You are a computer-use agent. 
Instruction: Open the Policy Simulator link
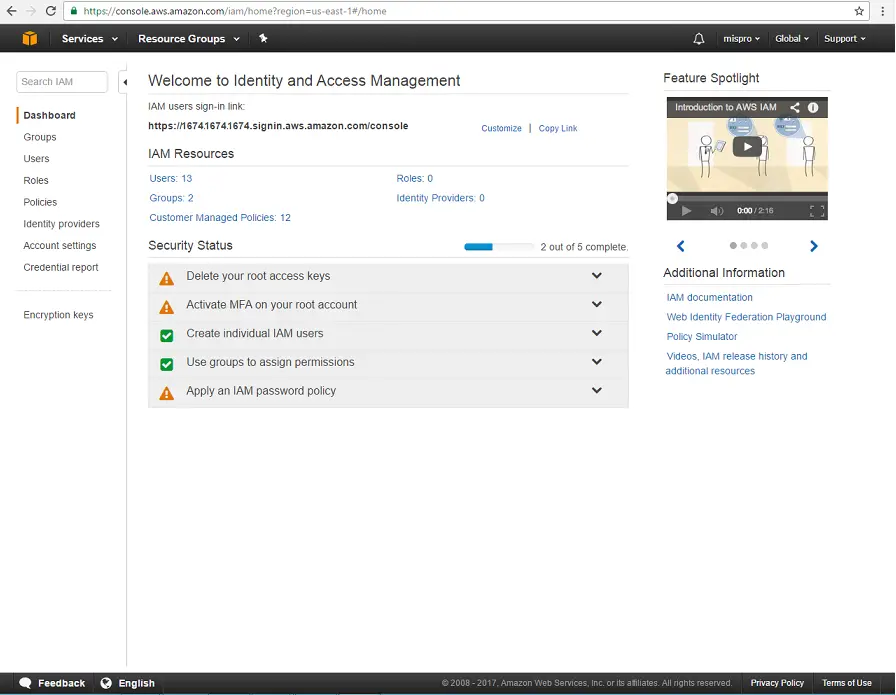(702, 338)
